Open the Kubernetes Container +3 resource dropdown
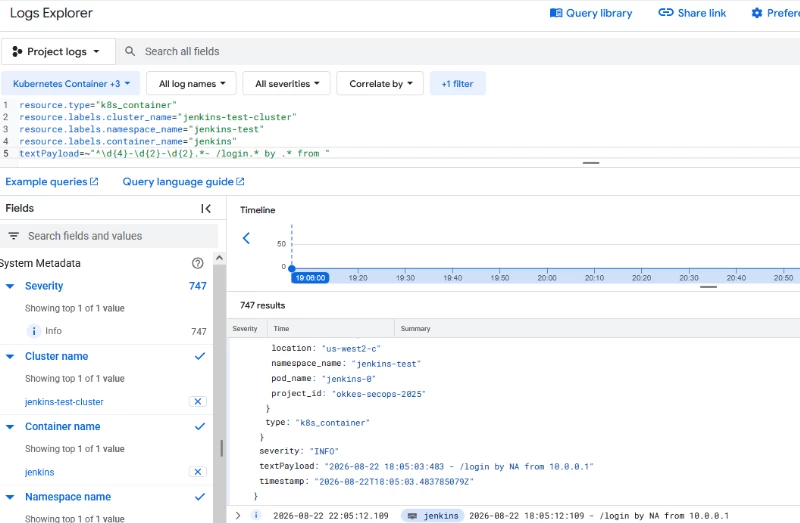Screen dimensions: 800x523 [70, 84]
